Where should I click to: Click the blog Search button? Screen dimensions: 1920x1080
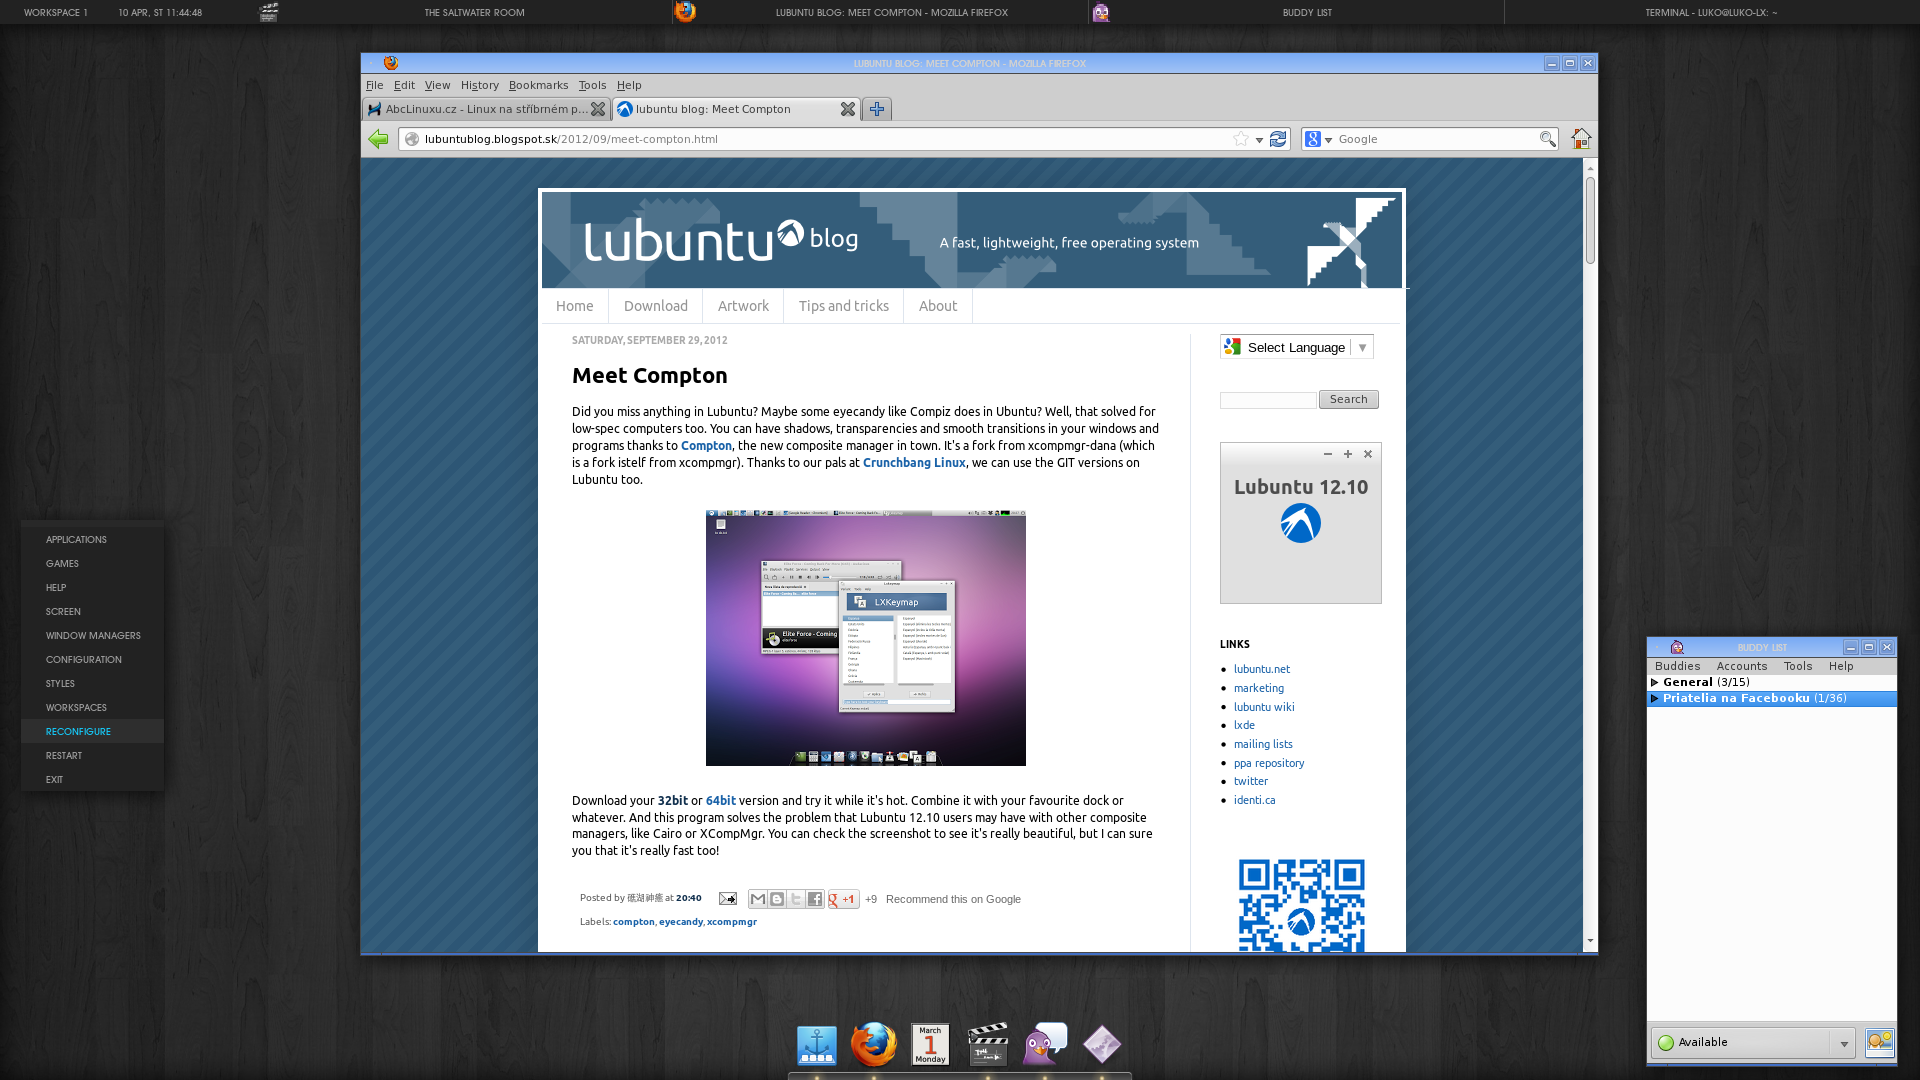click(1349, 399)
